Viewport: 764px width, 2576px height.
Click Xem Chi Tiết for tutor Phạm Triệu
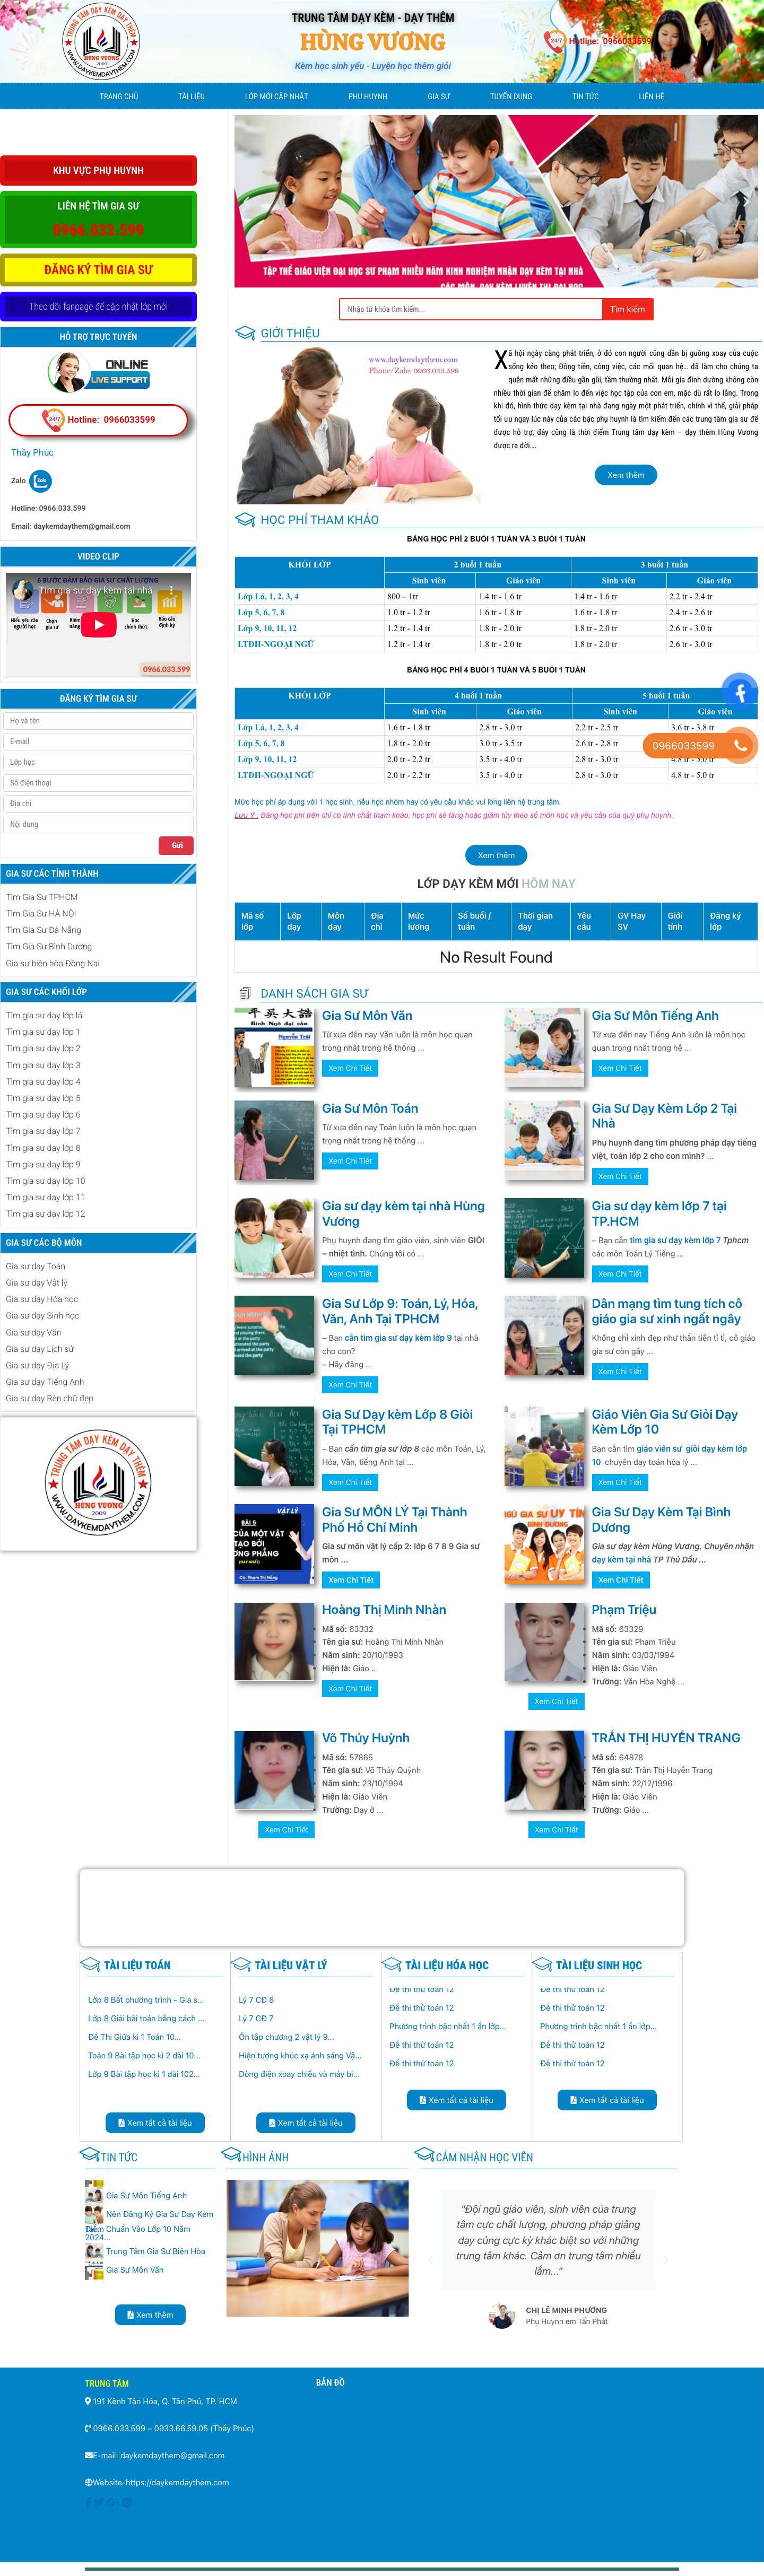[556, 1701]
